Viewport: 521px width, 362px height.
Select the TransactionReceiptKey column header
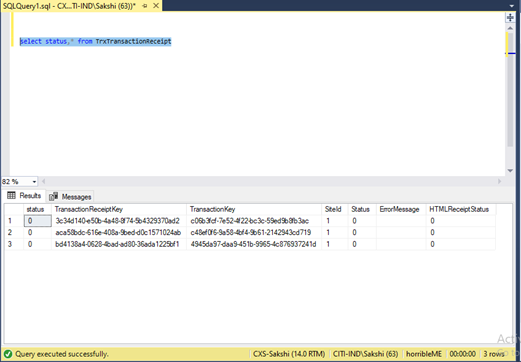(119, 209)
